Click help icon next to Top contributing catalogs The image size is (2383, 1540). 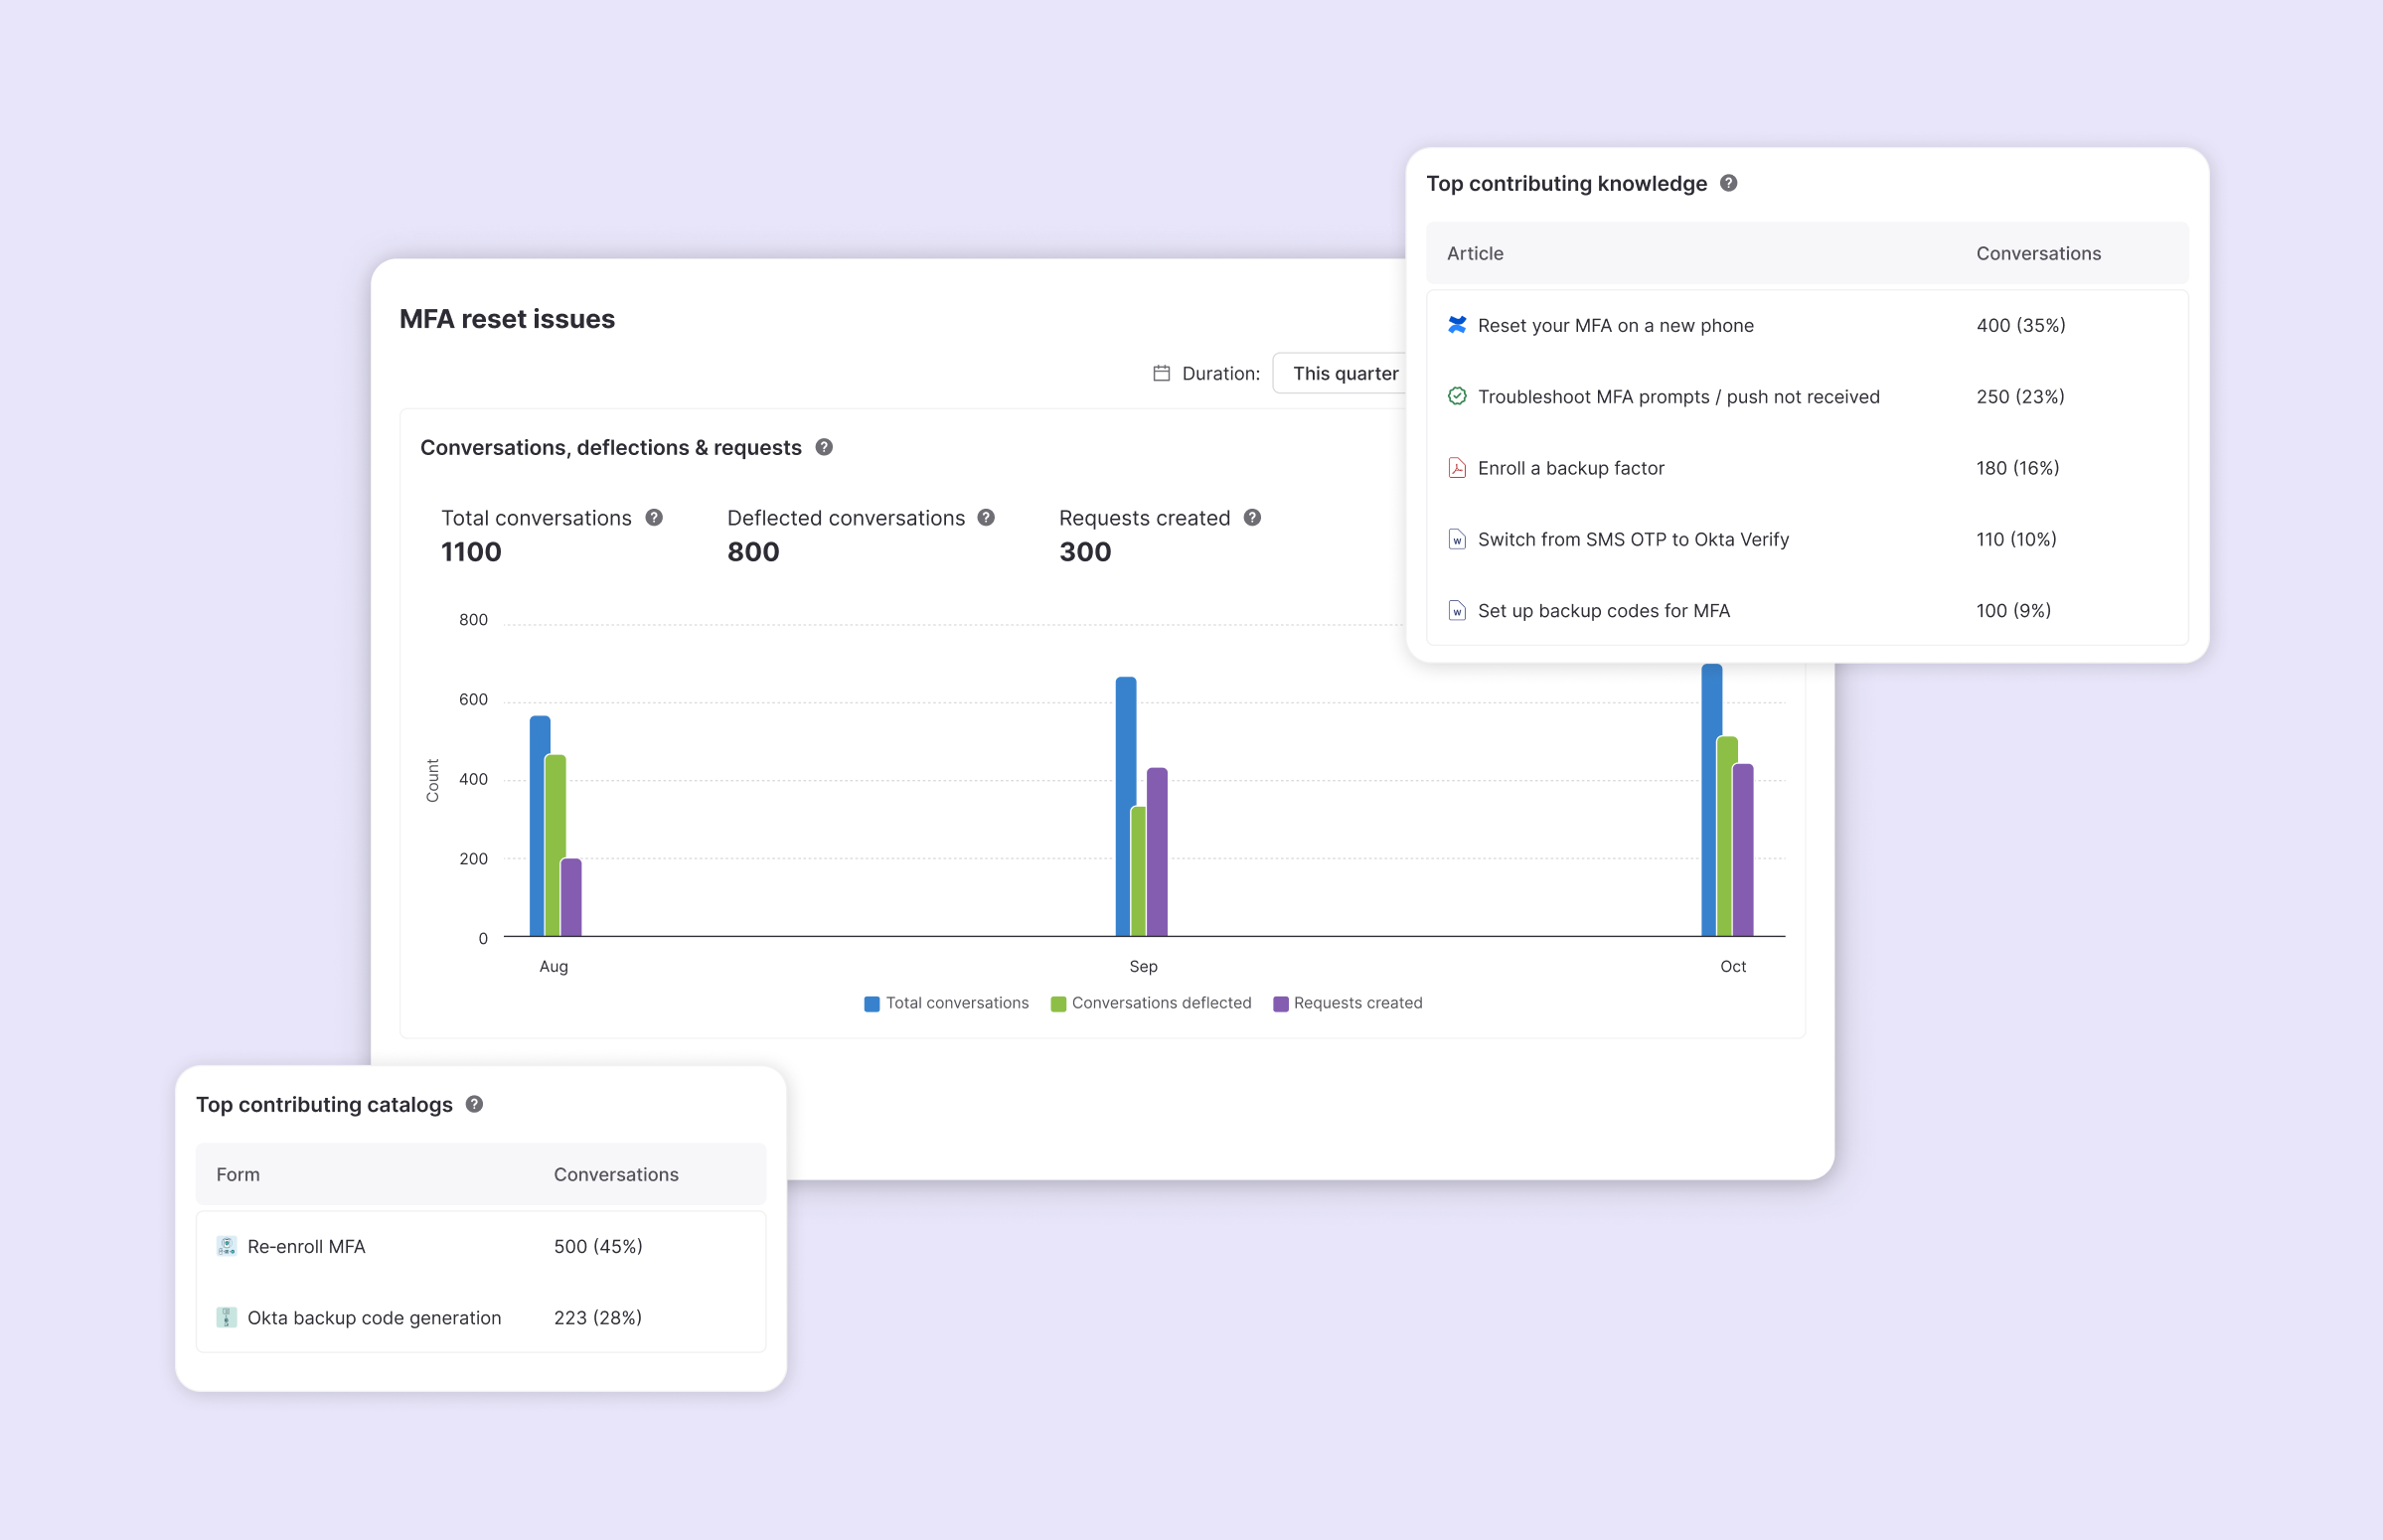[x=475, y=1104]
